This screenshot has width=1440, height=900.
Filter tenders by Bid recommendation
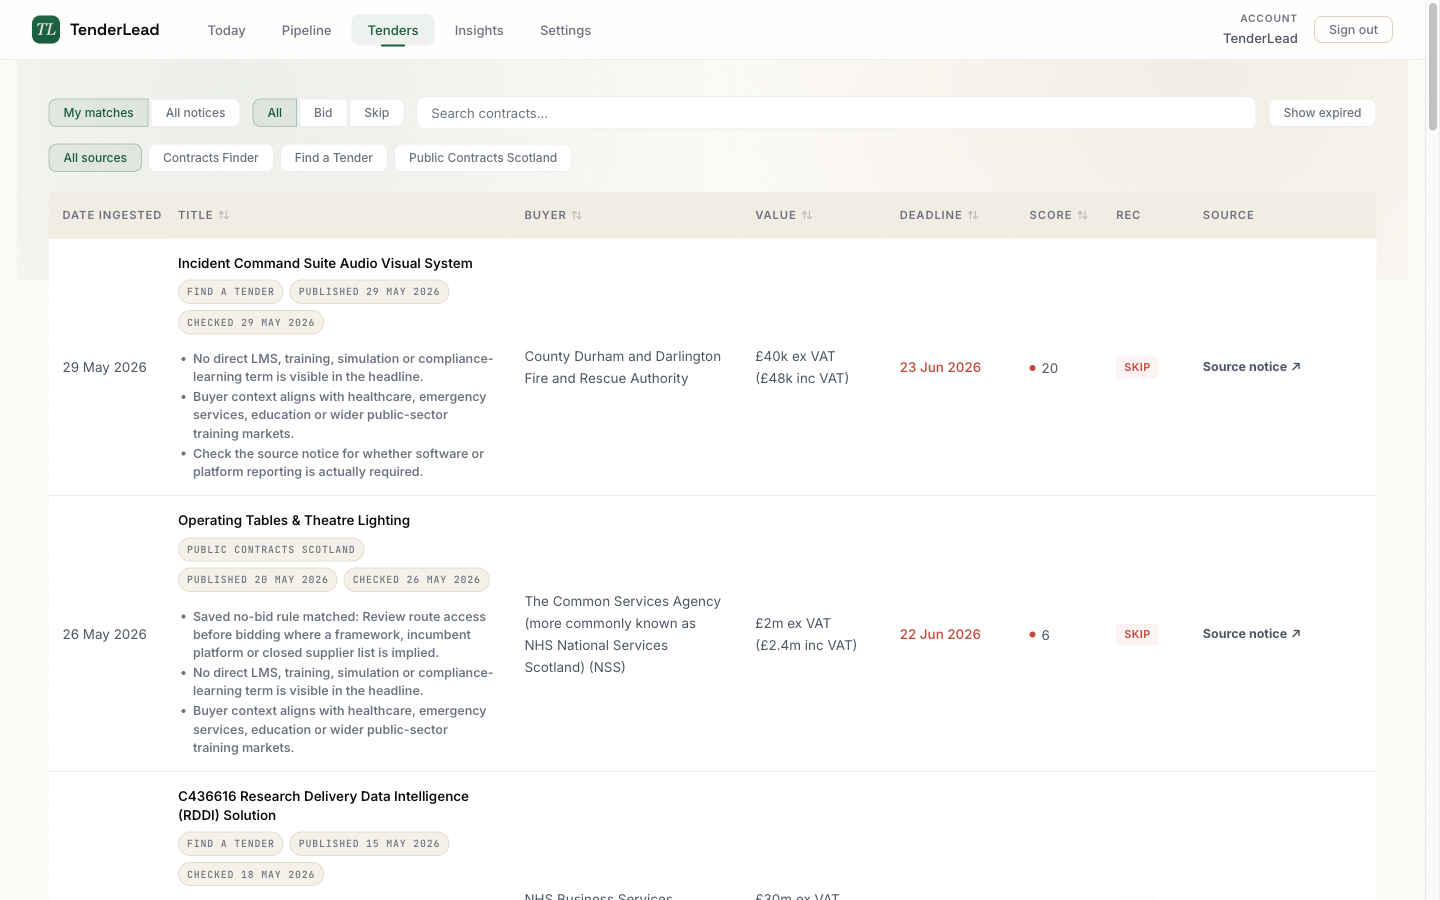pyautogui.click(x=323, y=113)
